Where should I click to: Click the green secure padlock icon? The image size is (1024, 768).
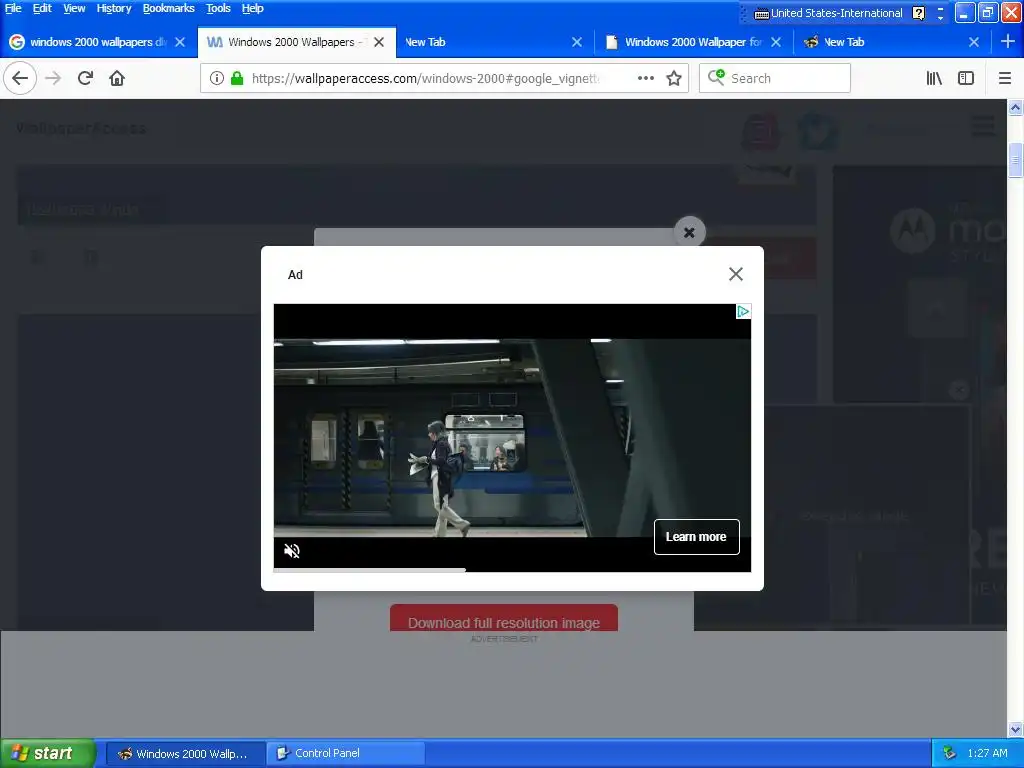pyautogui.click(x=237, y=78)
